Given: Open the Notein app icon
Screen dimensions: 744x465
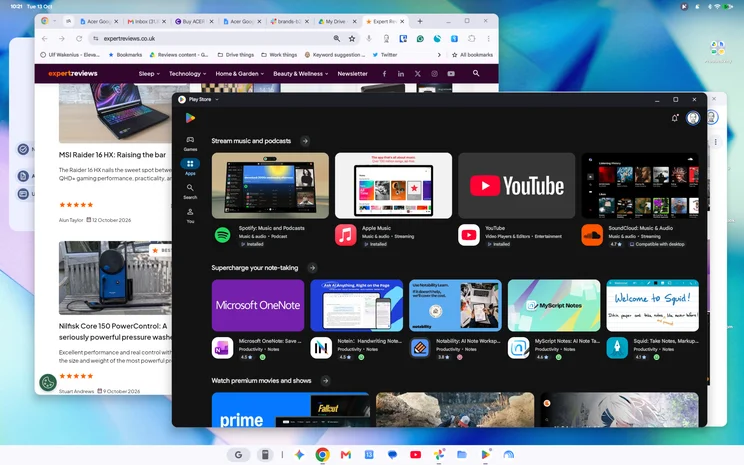Looking at the screenshot, I should 321,348.
